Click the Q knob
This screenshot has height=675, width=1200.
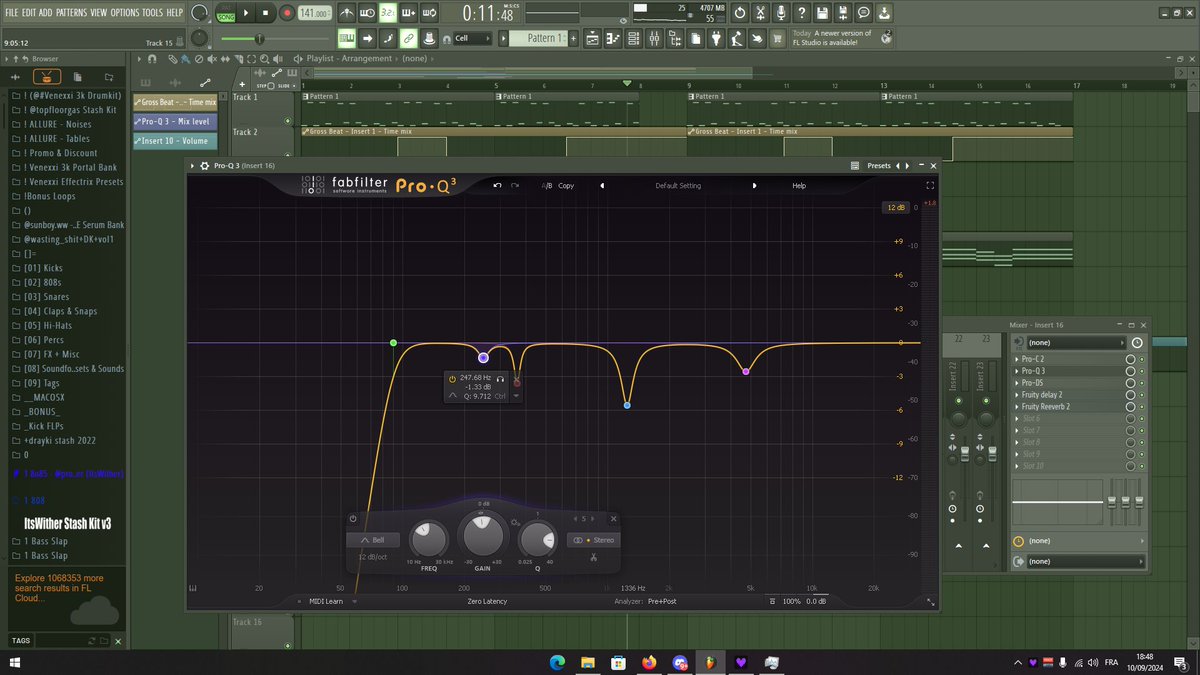click(x=538, y=541)
